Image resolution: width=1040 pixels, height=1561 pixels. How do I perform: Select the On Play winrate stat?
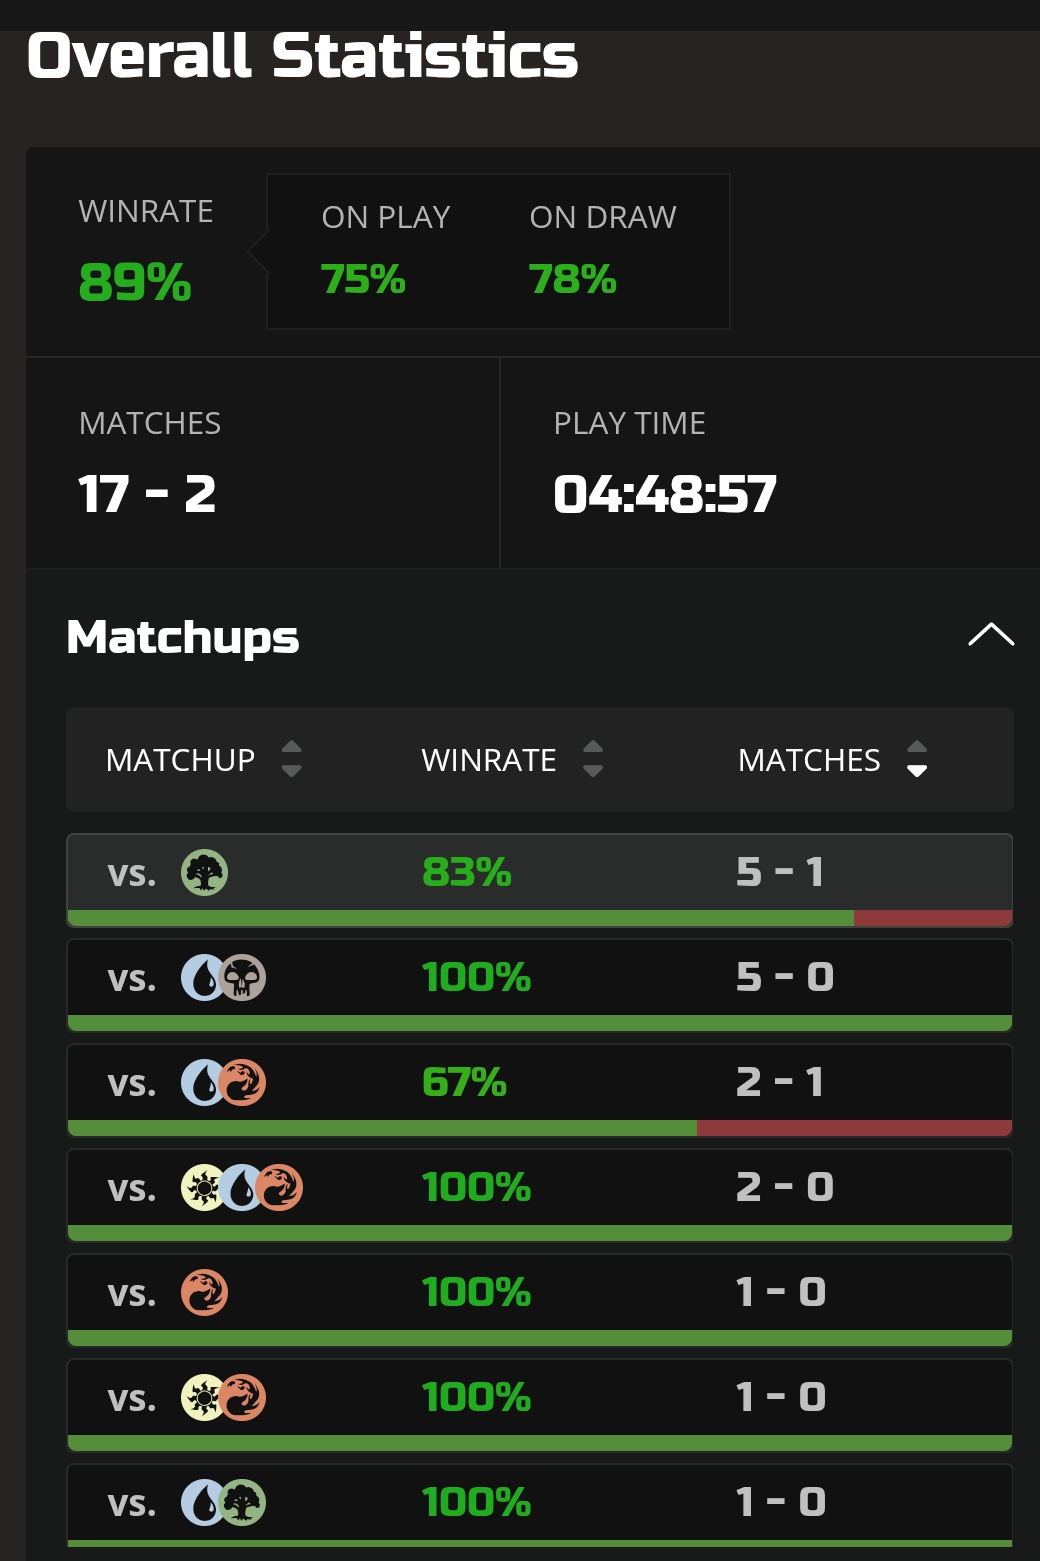(364, 280)
